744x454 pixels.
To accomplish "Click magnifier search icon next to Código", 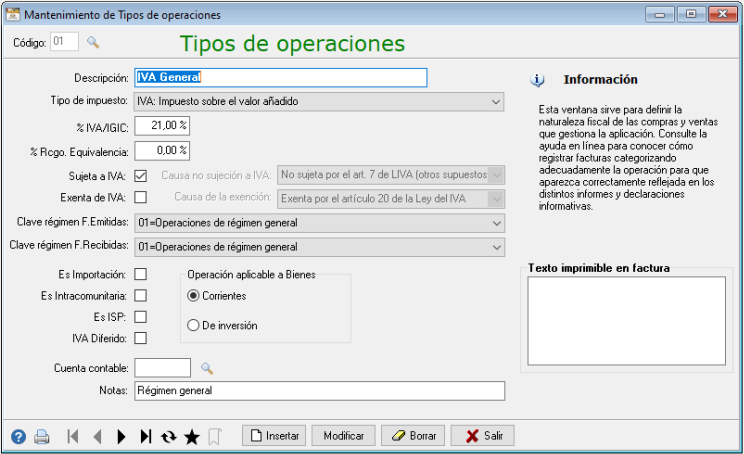I will 93,42.
